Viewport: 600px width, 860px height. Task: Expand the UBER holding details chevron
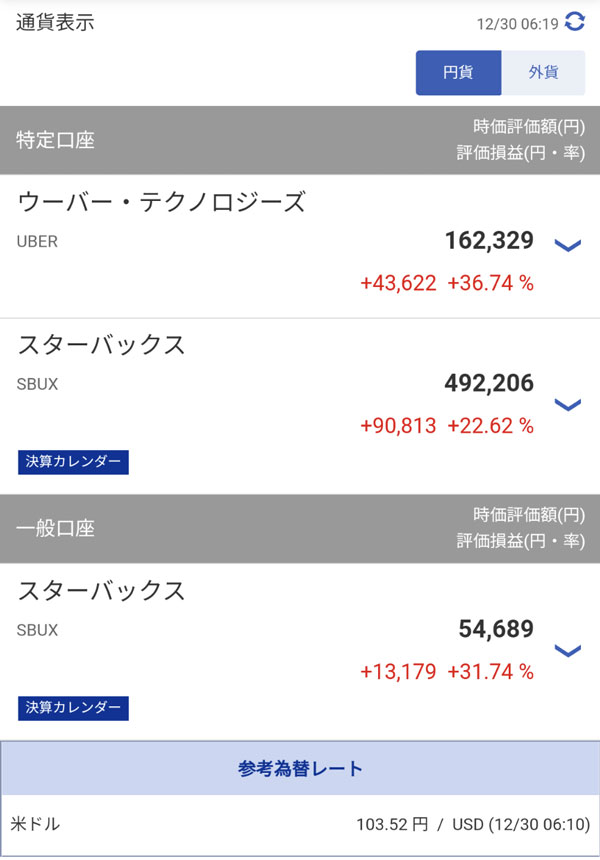tap(567, 245)
